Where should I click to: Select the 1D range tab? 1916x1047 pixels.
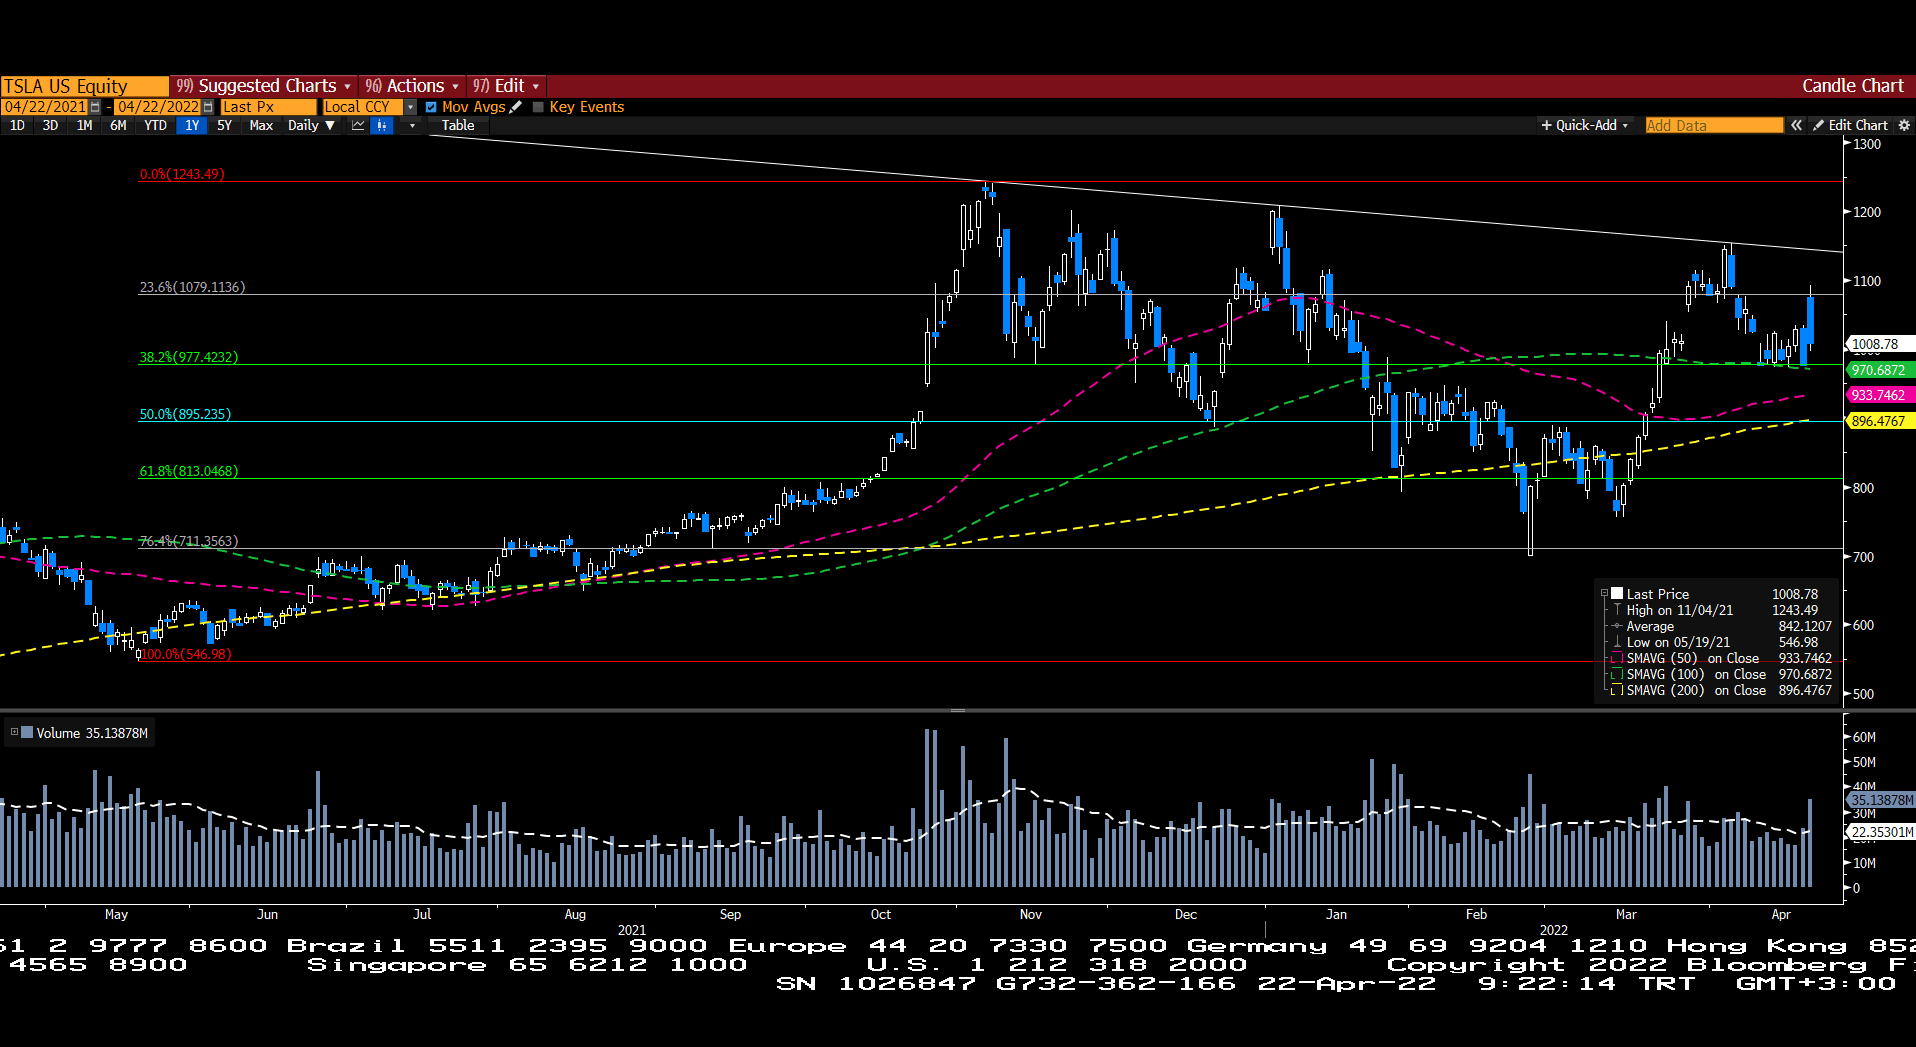pos(17,125)
